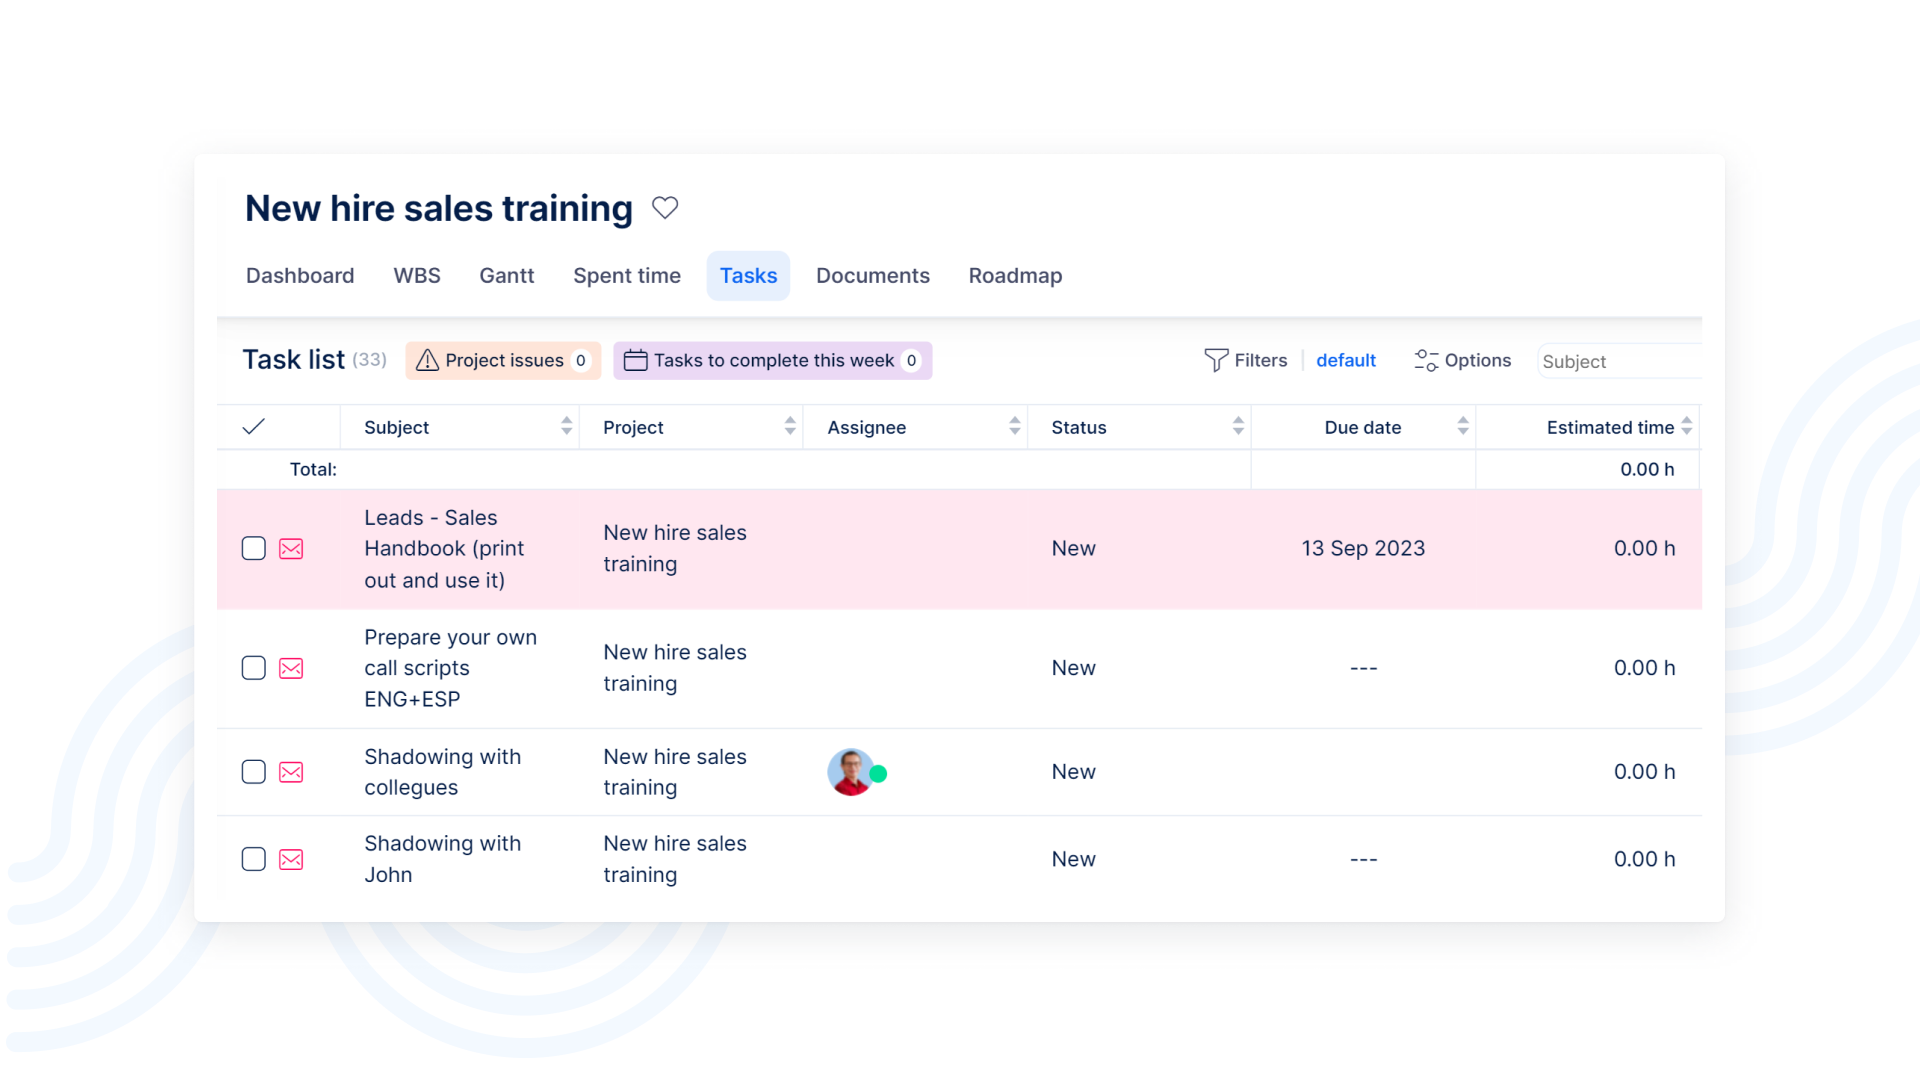The height and width of the screenshot is (1076, 1920).
Task: Click the envelope icon on Leads - Sales Handbook row
Action: (291, 549)
